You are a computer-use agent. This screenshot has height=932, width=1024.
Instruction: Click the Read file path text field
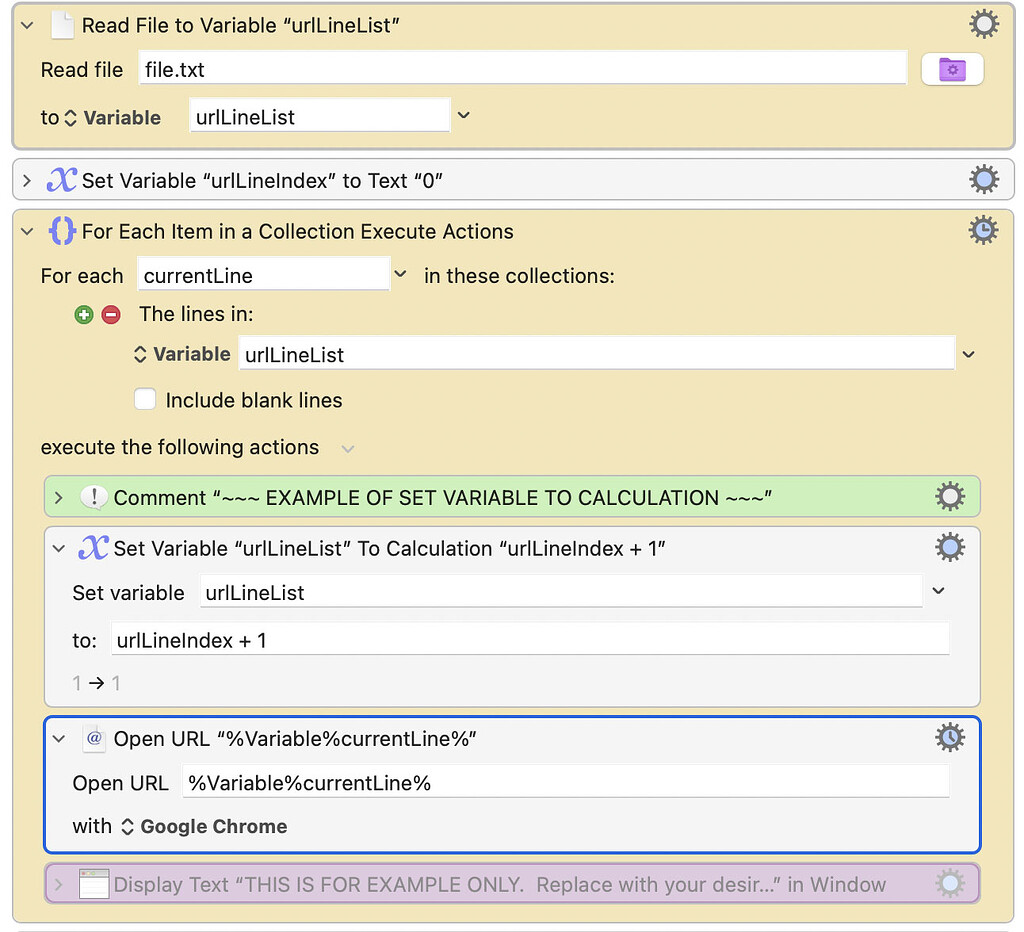coord(520,70)
